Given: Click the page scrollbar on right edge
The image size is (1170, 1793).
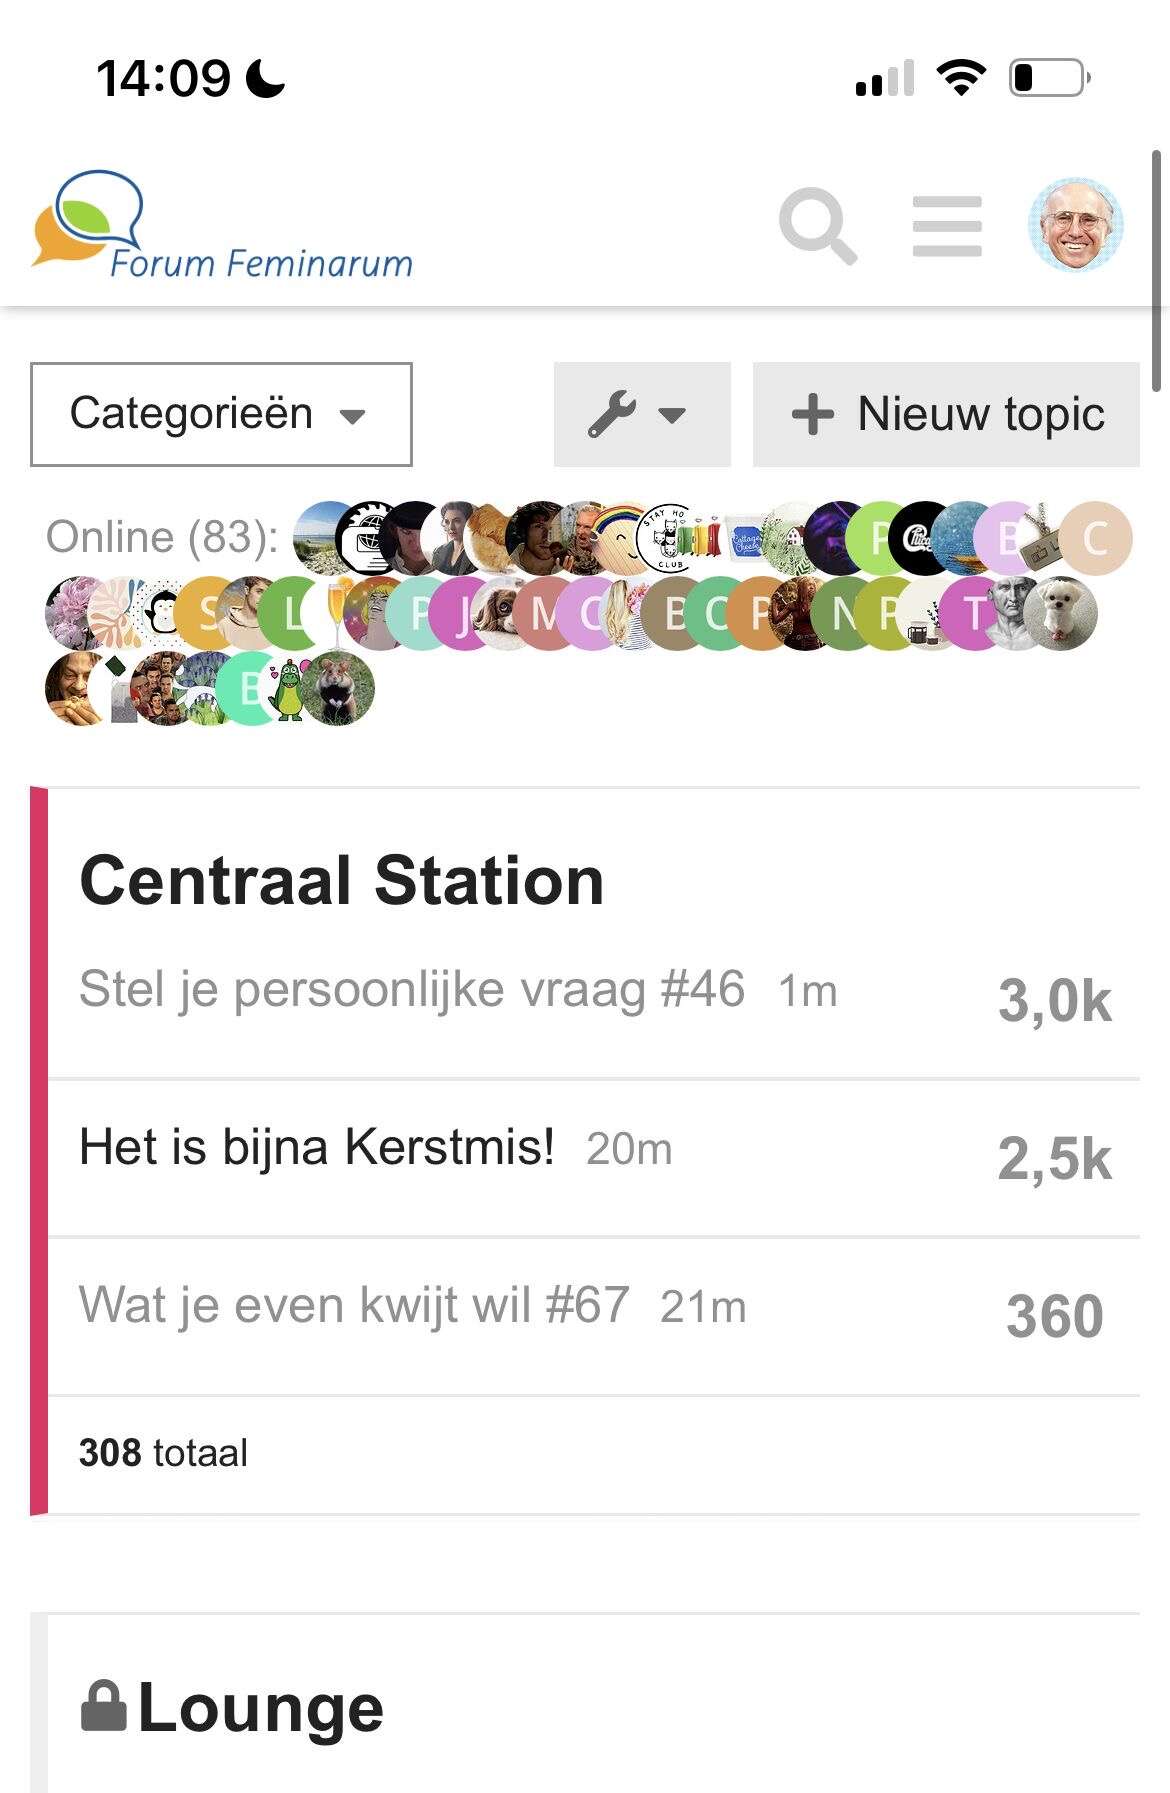Looking at the screenshot, I should (x=1157, y=270).
